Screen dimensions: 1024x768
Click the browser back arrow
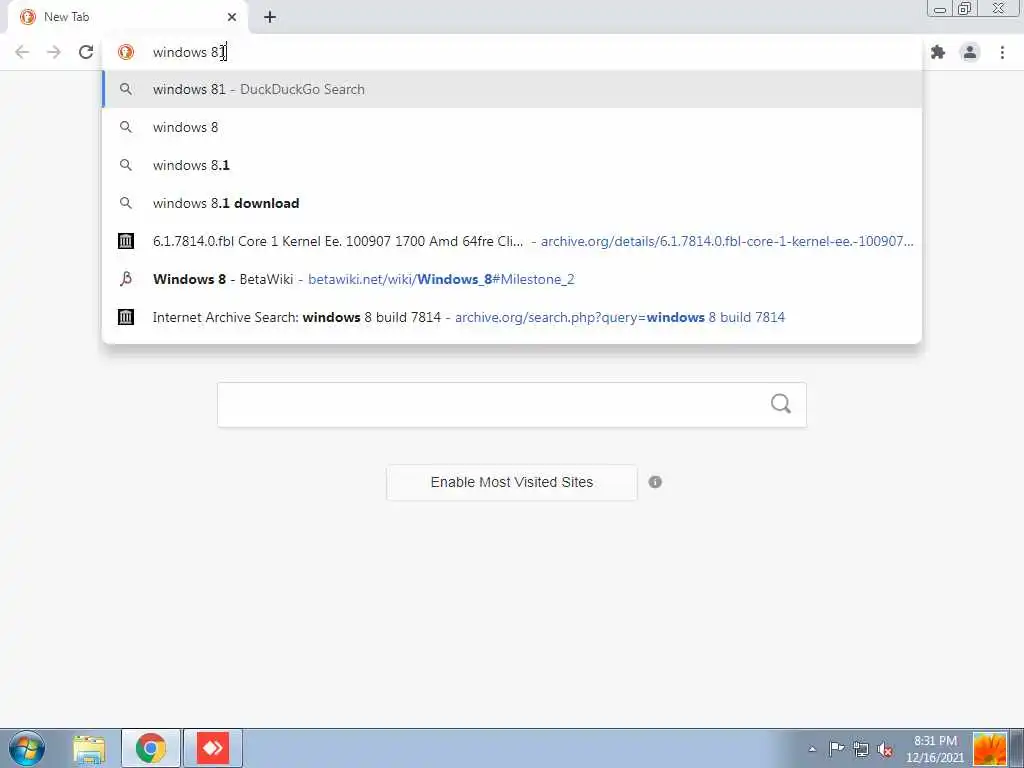pyautogui.click(x=22, y=52)
